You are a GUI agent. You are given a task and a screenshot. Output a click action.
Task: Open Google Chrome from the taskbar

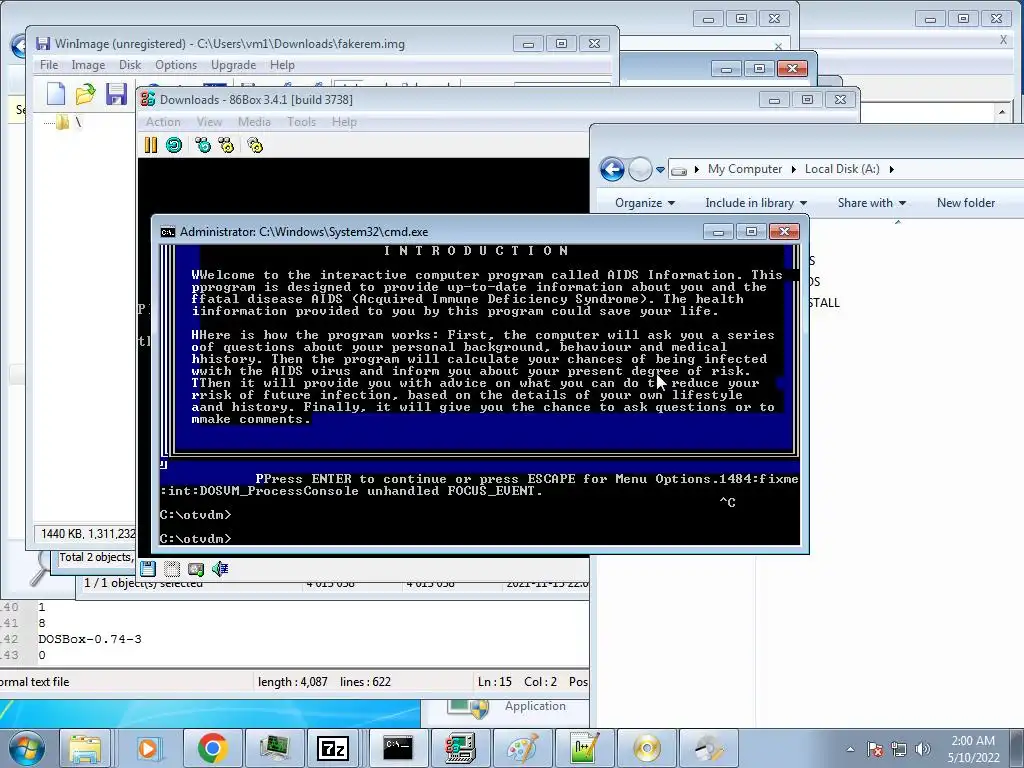(212, 748)
